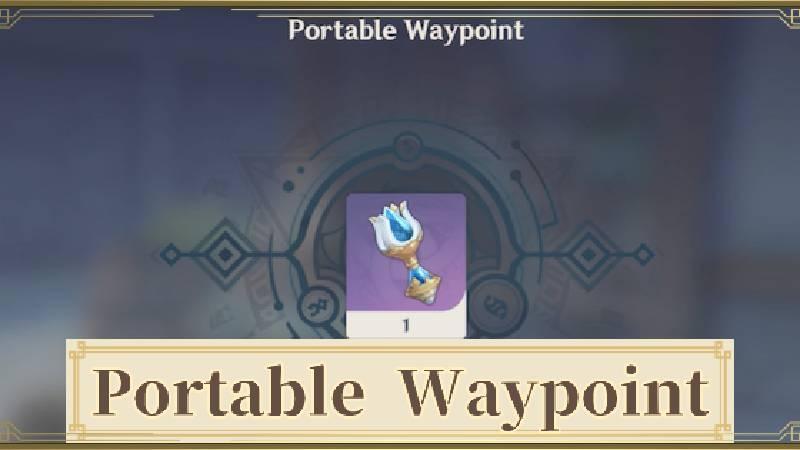The width and height of the screenshot is (800, 450).
Task: Click the small hollow diamond at far right
Action: pyautogui.click(x=643, y=254)
